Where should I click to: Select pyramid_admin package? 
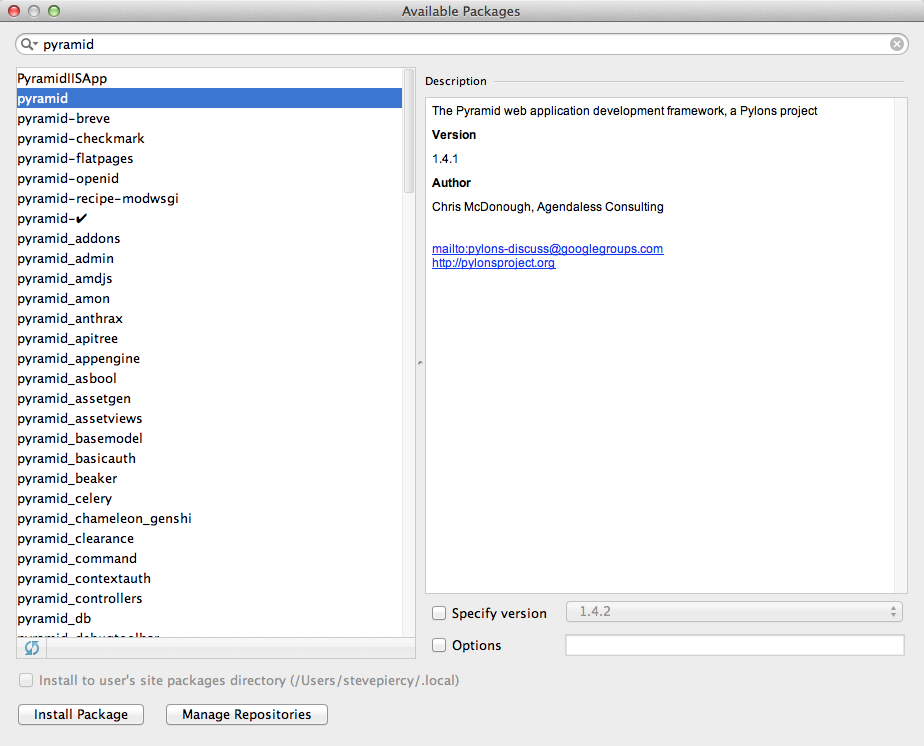(209, 259)
